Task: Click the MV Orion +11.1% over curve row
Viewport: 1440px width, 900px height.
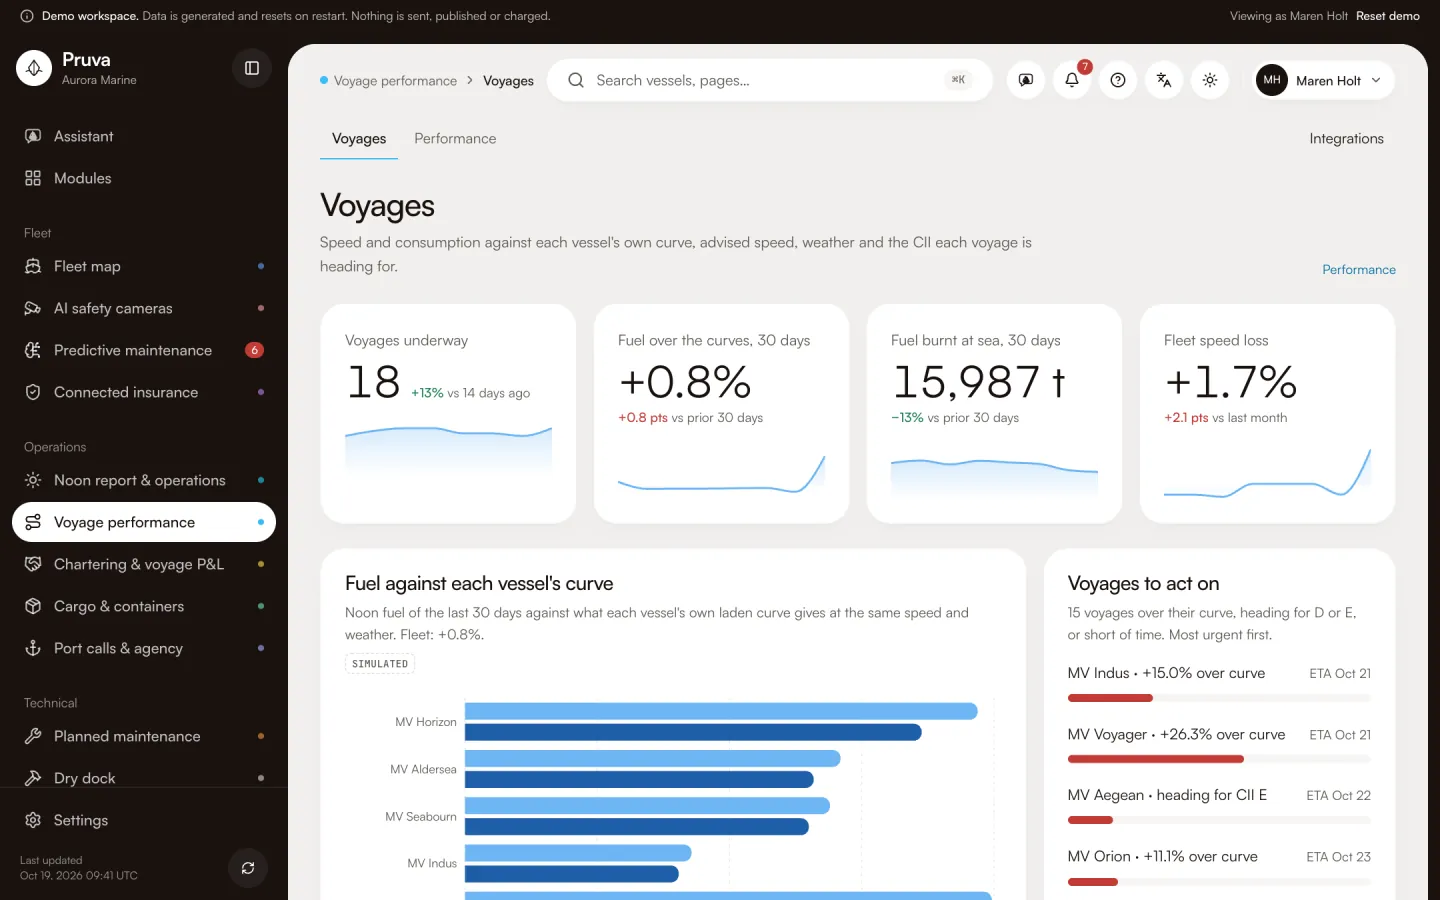Action: pyautogui.click(x=1219, y=868)
